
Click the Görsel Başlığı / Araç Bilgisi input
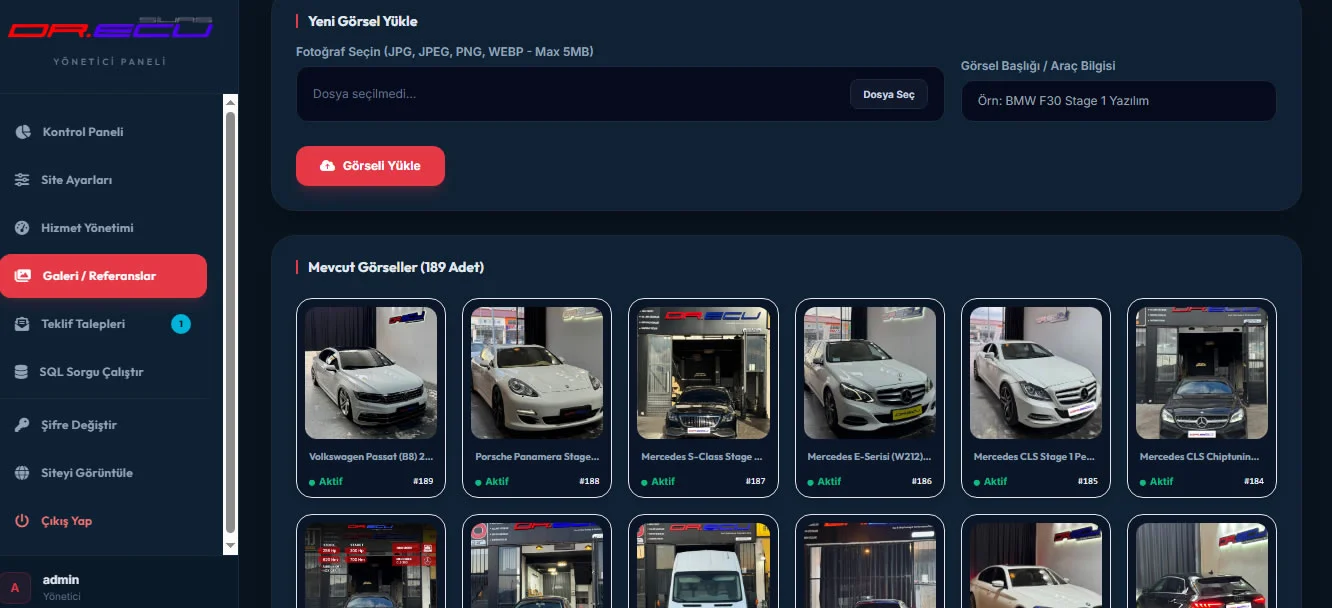(x=1118, y=101)
